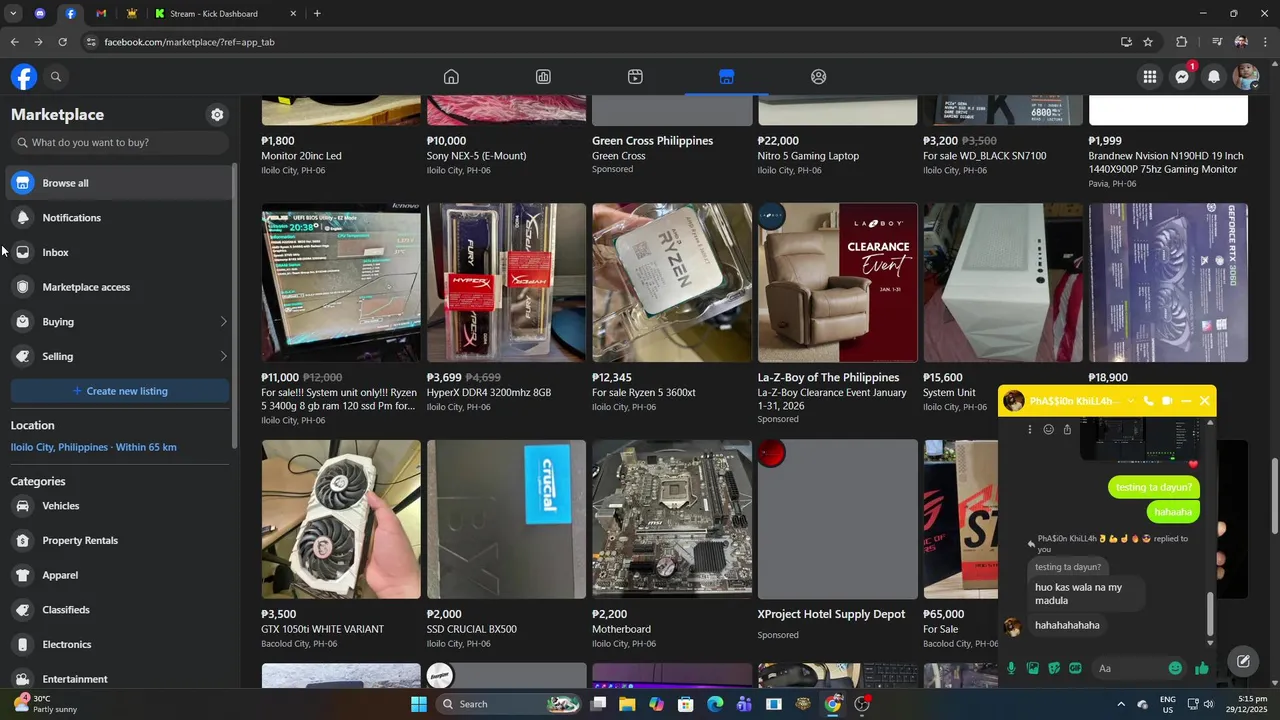Click the Marketplace search field
Viewport: 1280px width, 720px height.
click(x=120, y=143)
